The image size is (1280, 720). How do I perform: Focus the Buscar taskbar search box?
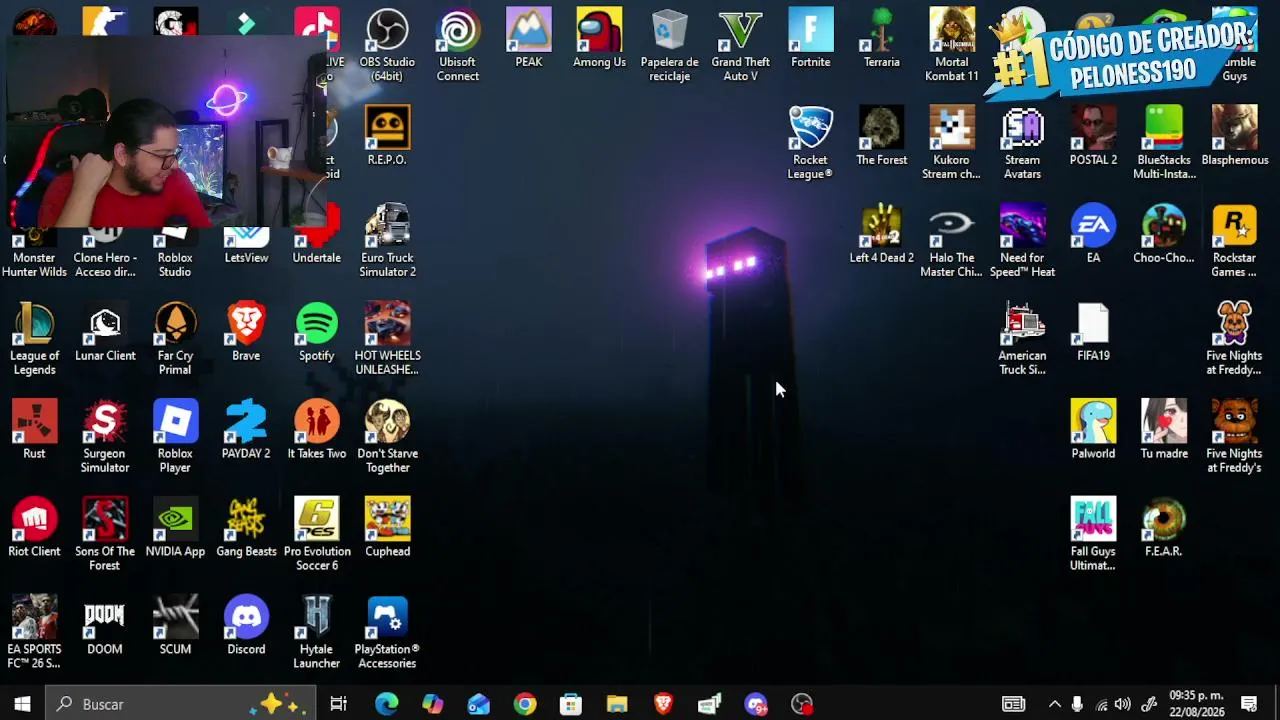click(x=181, y=704)
